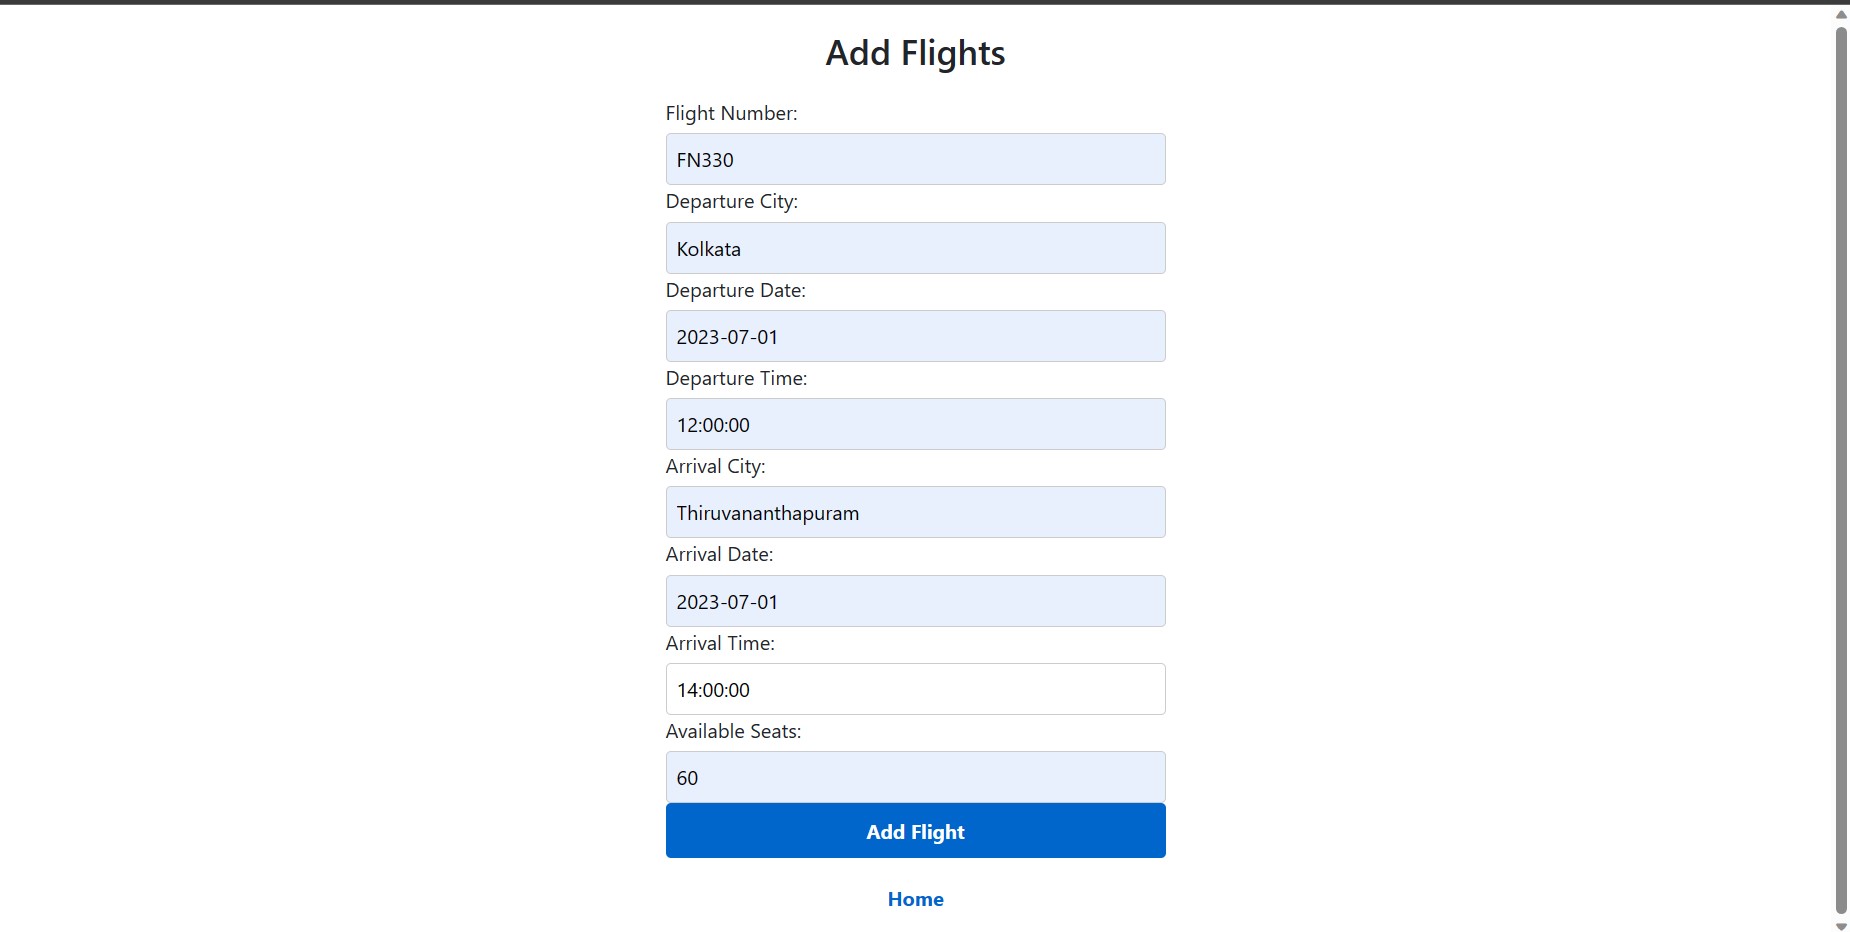Click the Add Flights page heading
The image size is (1850, 932).
[x=914, y=52]
